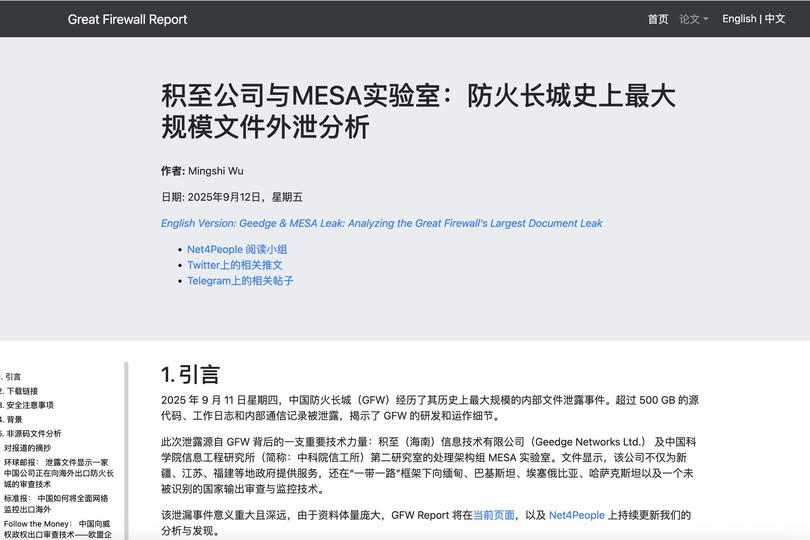Open Twitter上的相关推文 link
Image resolution: width=810 pixels, height=540 pixels.
tap(235, 265)
